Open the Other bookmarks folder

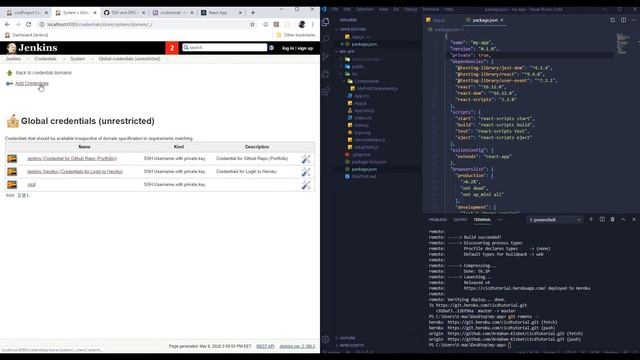[296, 35]
